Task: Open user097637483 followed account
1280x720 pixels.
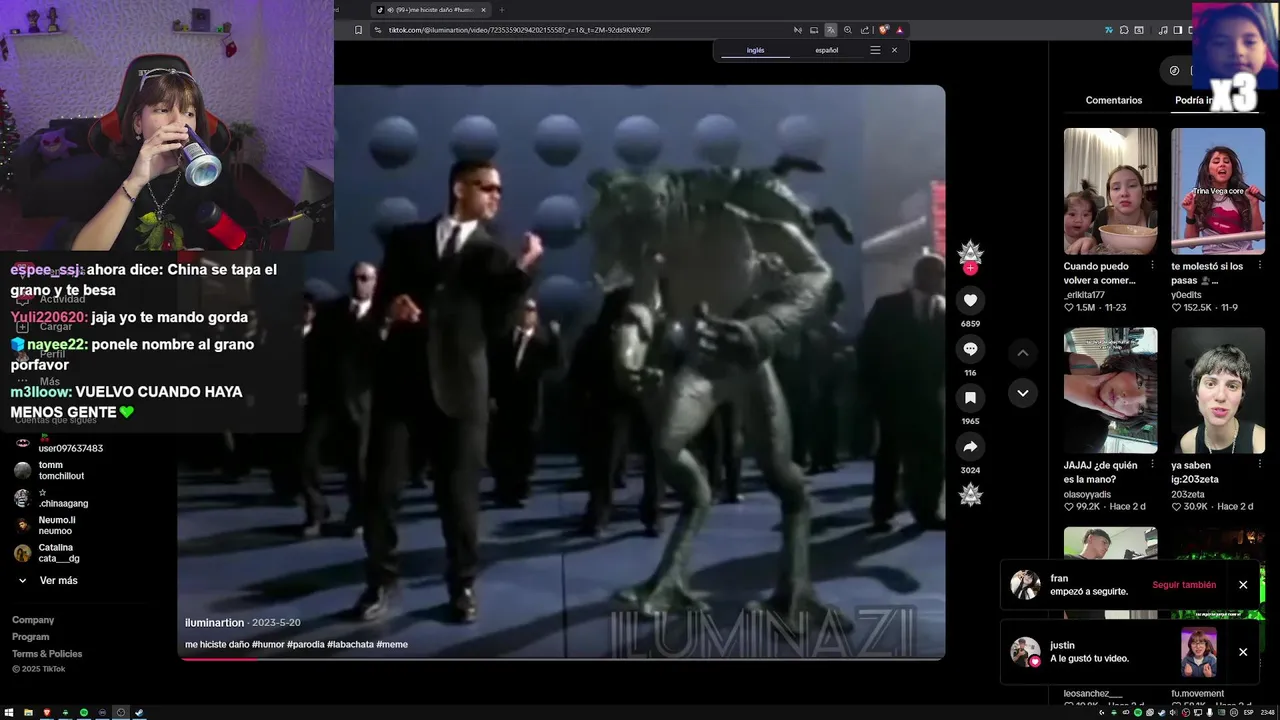Action: (x=60, y=443)
